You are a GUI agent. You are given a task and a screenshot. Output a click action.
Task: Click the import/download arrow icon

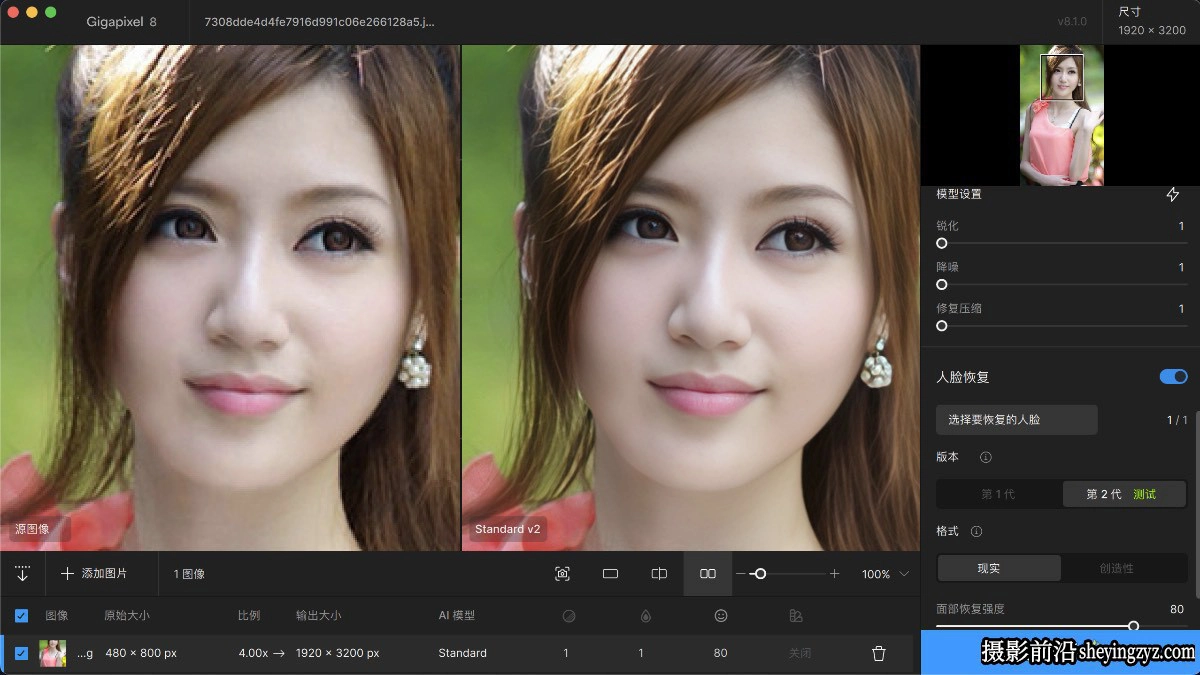click(22, 574)
